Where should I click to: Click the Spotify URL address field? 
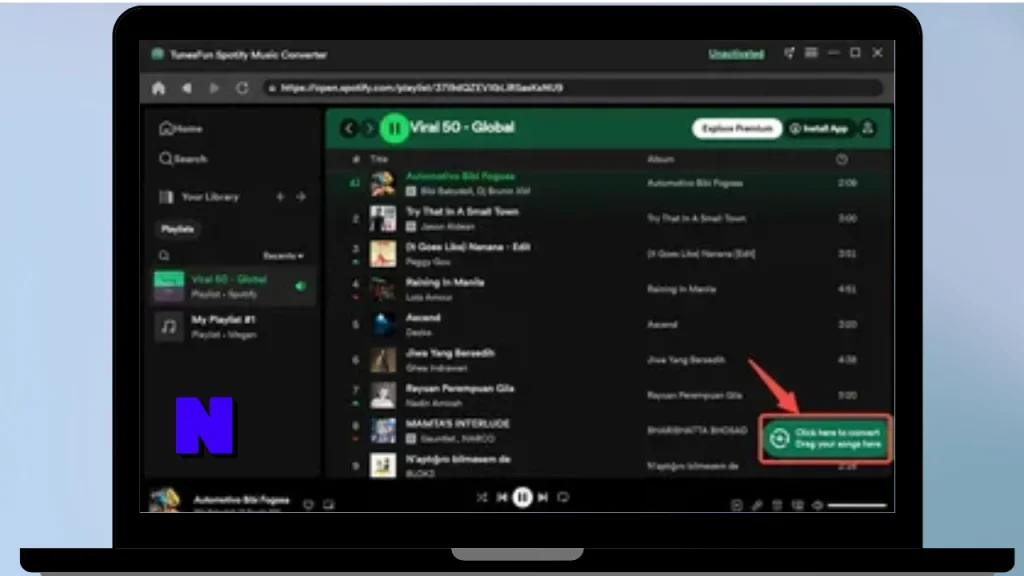click(x=573, y=88)
